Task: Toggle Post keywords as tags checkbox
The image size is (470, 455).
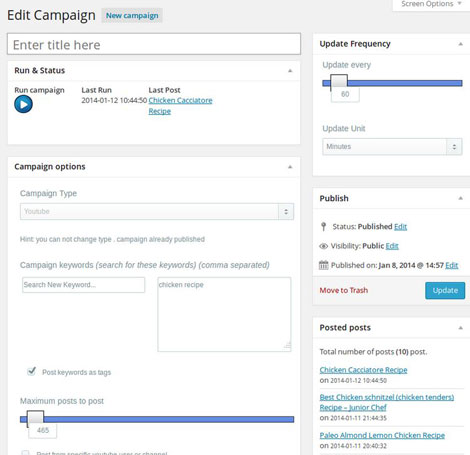Action: pyautogui.click(x=31, y=371)
